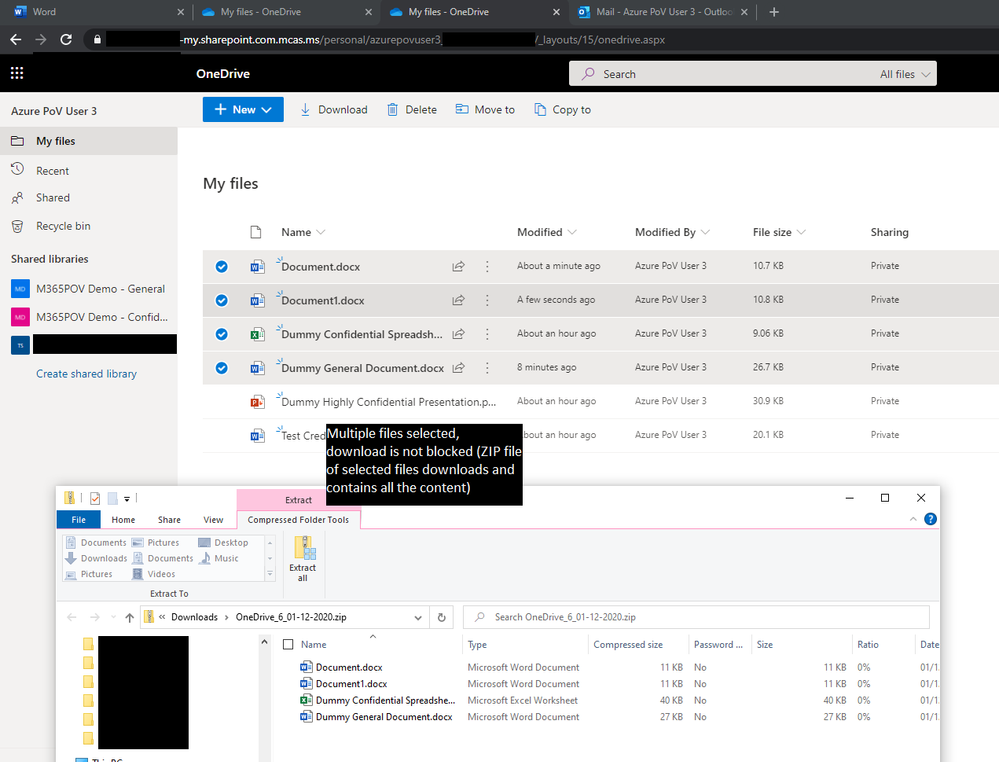Toggle select-all checkbox in Explorer Name header
Image resolution: width=999 pixels, height=762 pixels.
pyautogui.click(x=288, y=645)
